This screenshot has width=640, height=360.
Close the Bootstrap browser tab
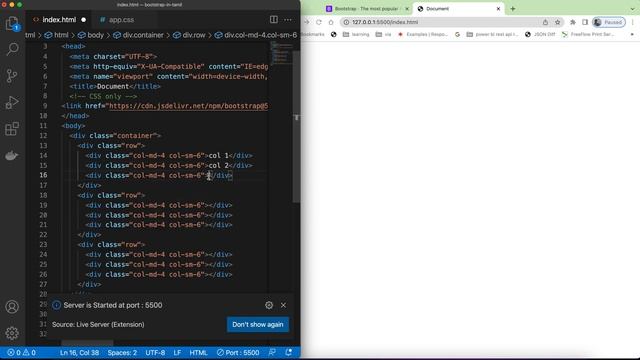[407, 9]
